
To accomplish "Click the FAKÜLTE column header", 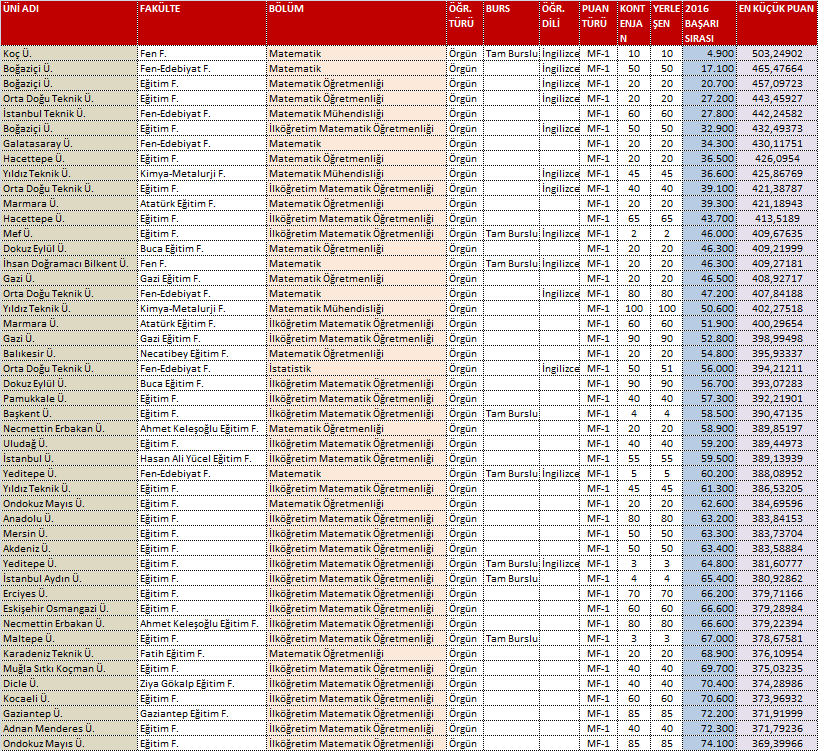I will [202, 23].
